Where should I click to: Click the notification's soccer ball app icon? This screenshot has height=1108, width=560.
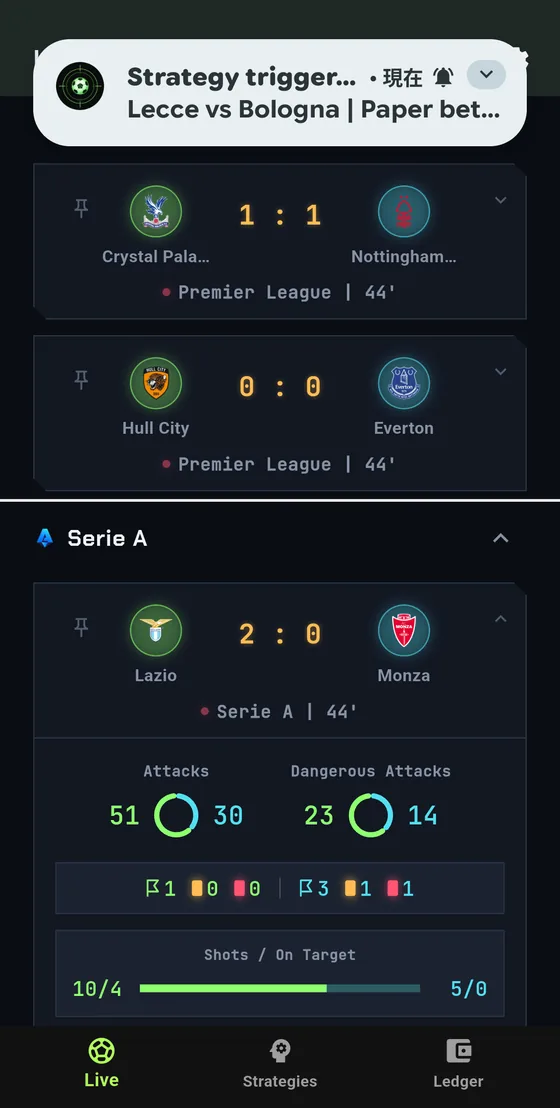[80, 86]
